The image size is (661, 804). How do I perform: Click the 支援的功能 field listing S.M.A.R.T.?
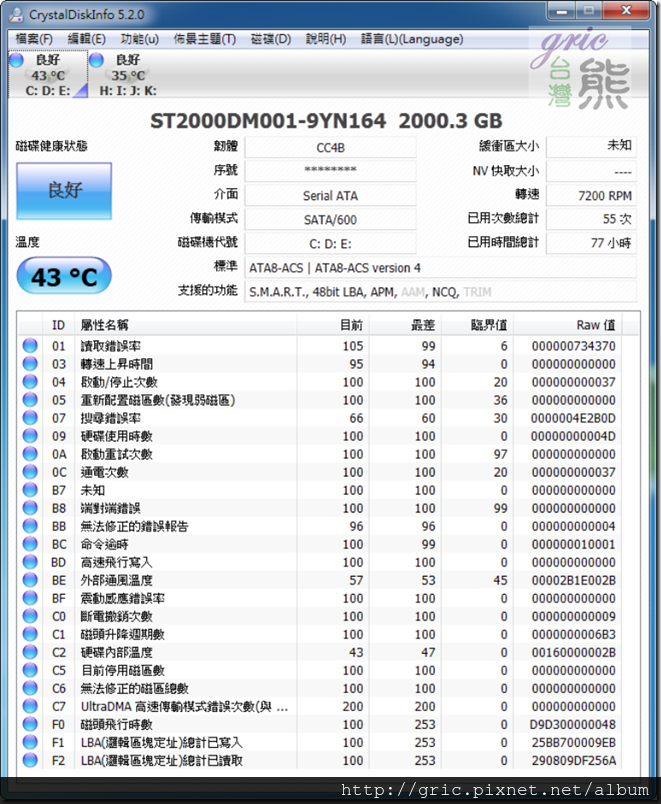[440, 292]
